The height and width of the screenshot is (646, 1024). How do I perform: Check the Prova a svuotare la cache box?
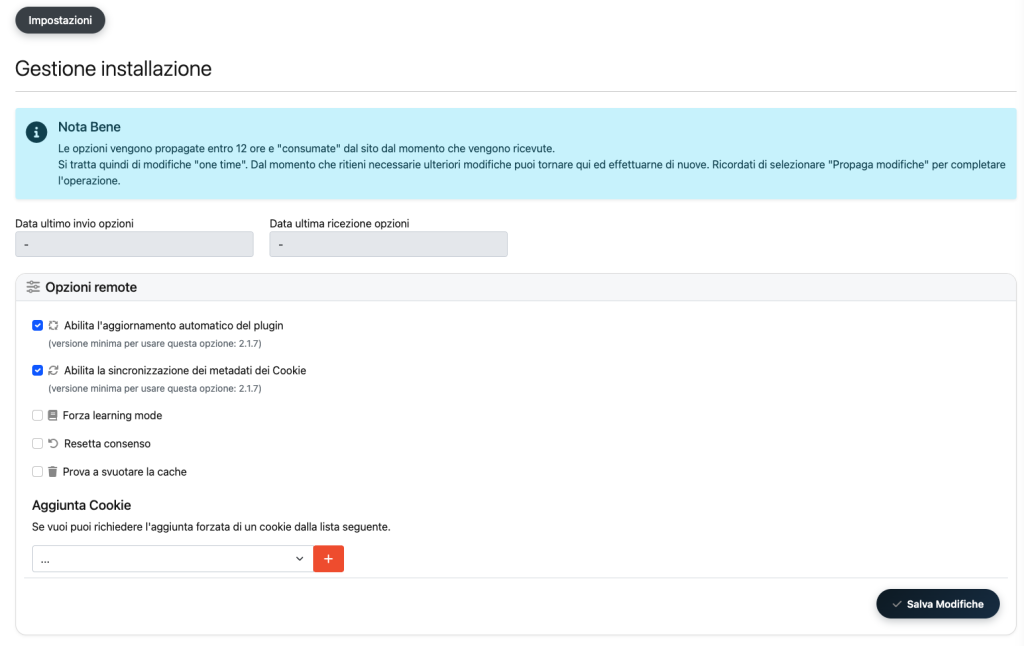[x=38, y=471]
